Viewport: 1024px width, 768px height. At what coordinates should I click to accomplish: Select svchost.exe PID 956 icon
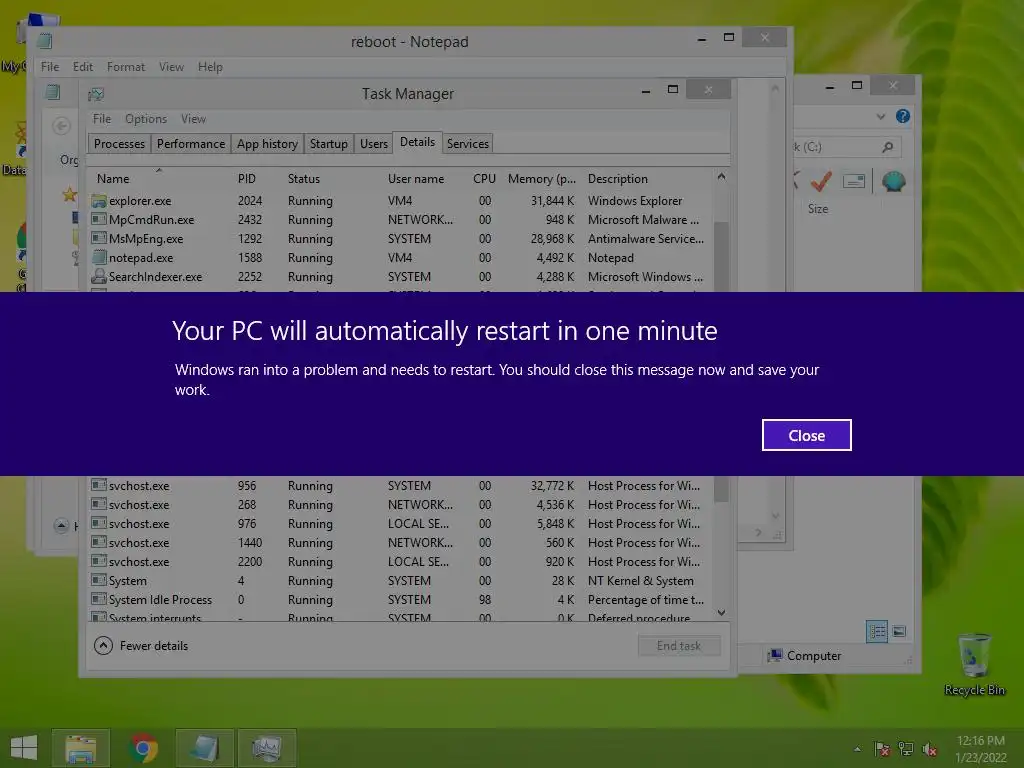point(99,485)
